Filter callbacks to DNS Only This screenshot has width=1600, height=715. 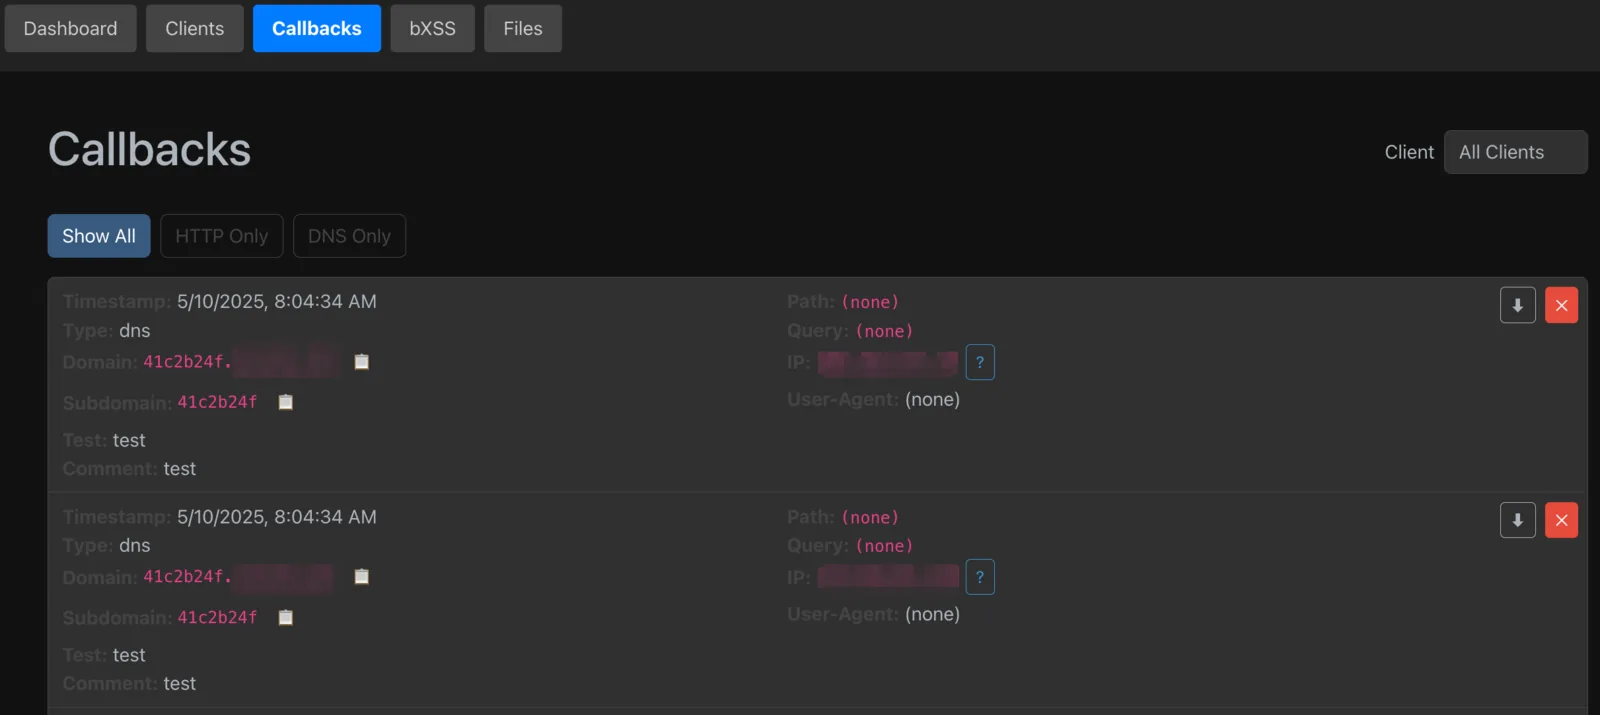click(x=349, y=236)
